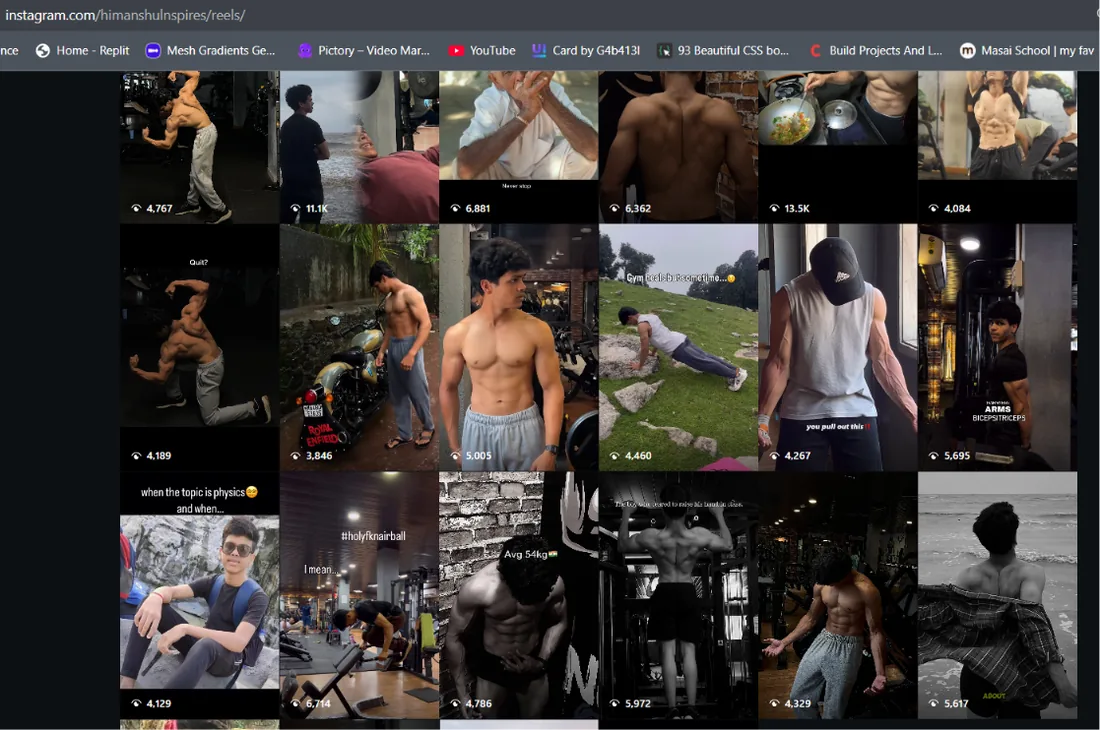Click the 3,846 view count text
This screenshot has height=730, width=1100.
click(x=319, y=456)
